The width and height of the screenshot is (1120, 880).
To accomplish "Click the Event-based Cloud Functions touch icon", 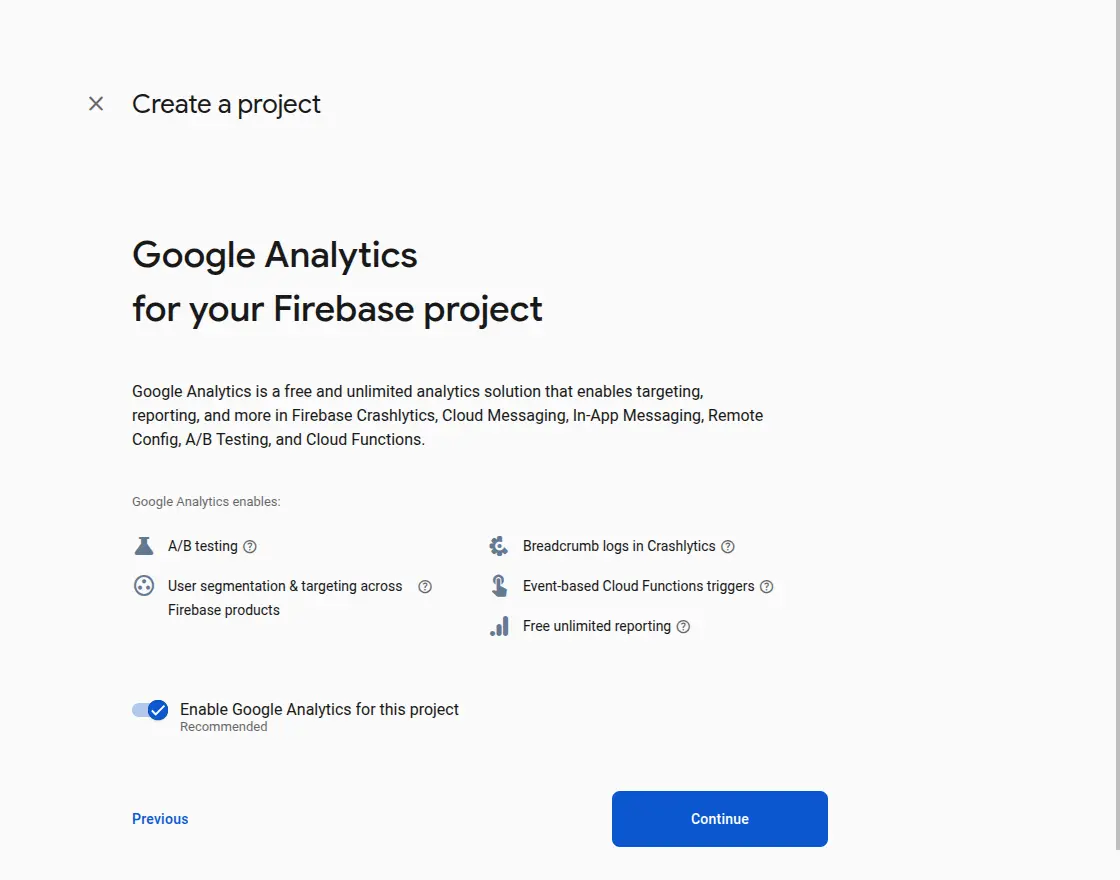I will coord(499,586).
